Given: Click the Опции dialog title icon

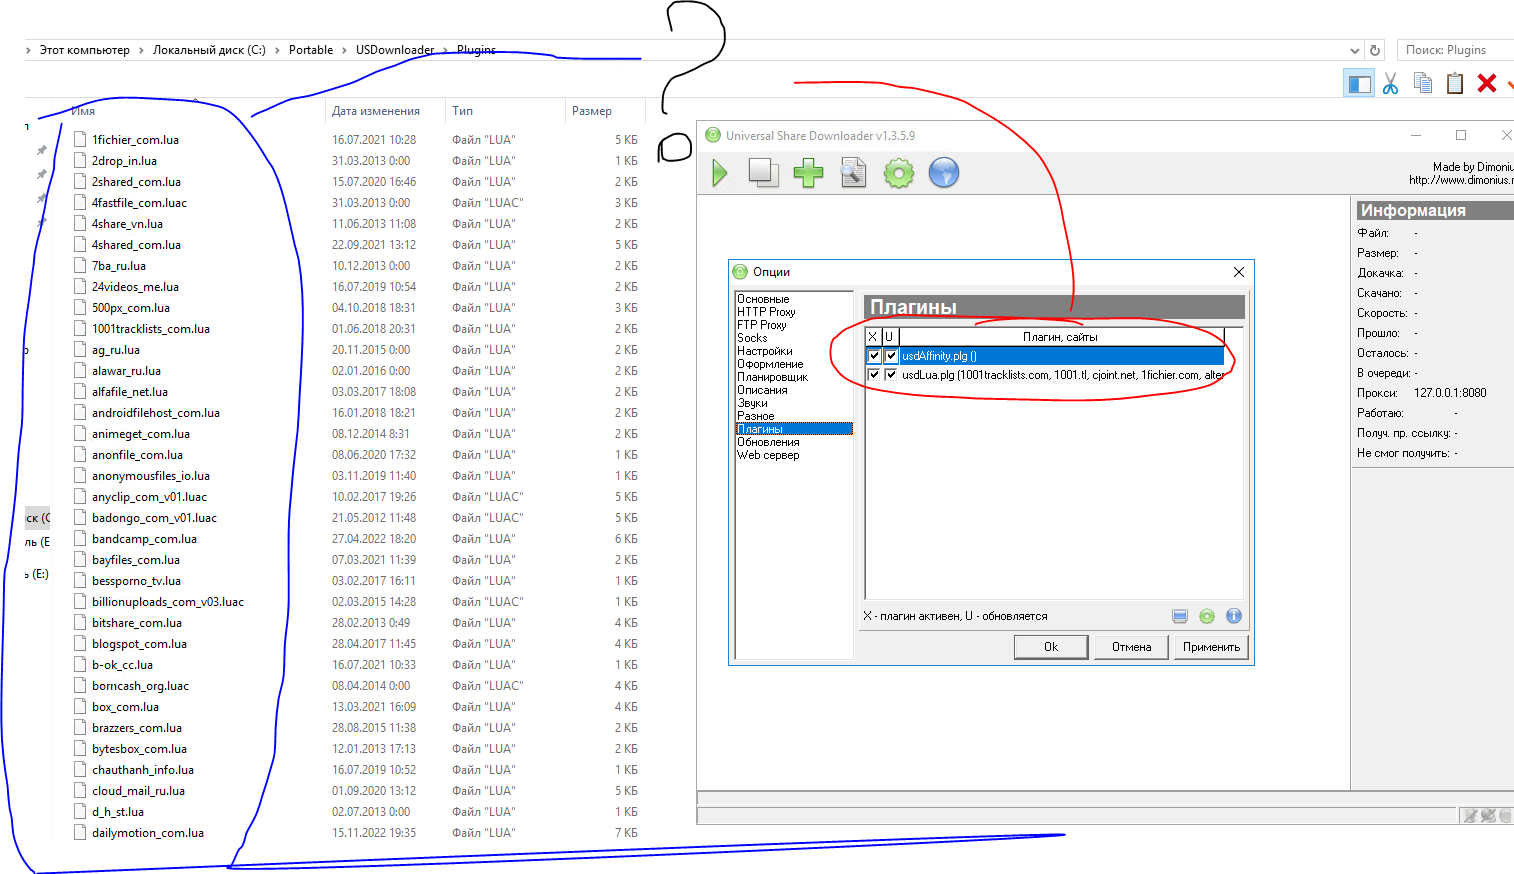Looking at the screenshot, I should click(740, 272).
